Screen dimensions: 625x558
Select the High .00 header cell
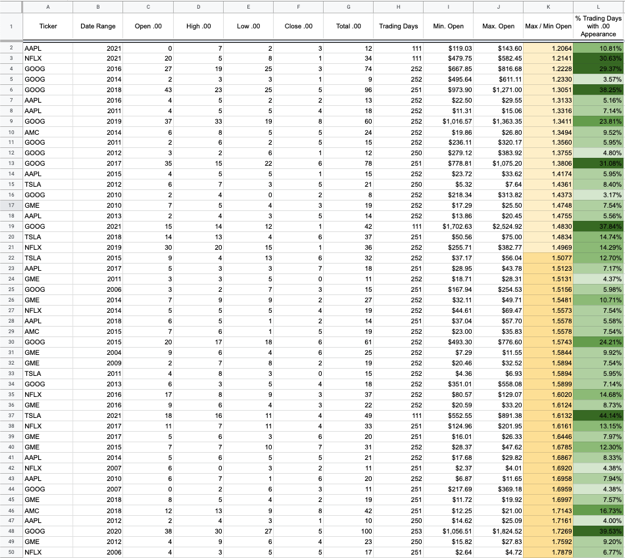199,26
